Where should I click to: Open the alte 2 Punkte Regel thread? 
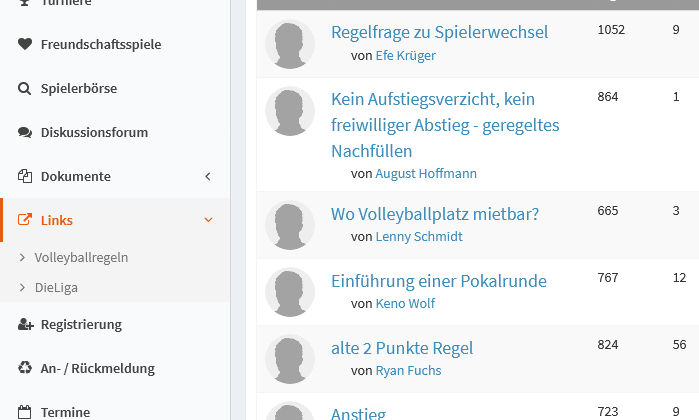tap(402, 348)
